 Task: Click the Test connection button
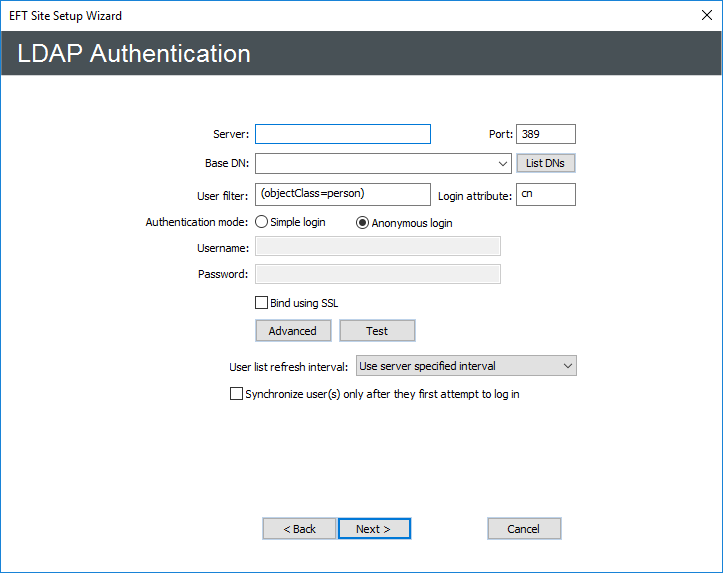click(377, 331)
